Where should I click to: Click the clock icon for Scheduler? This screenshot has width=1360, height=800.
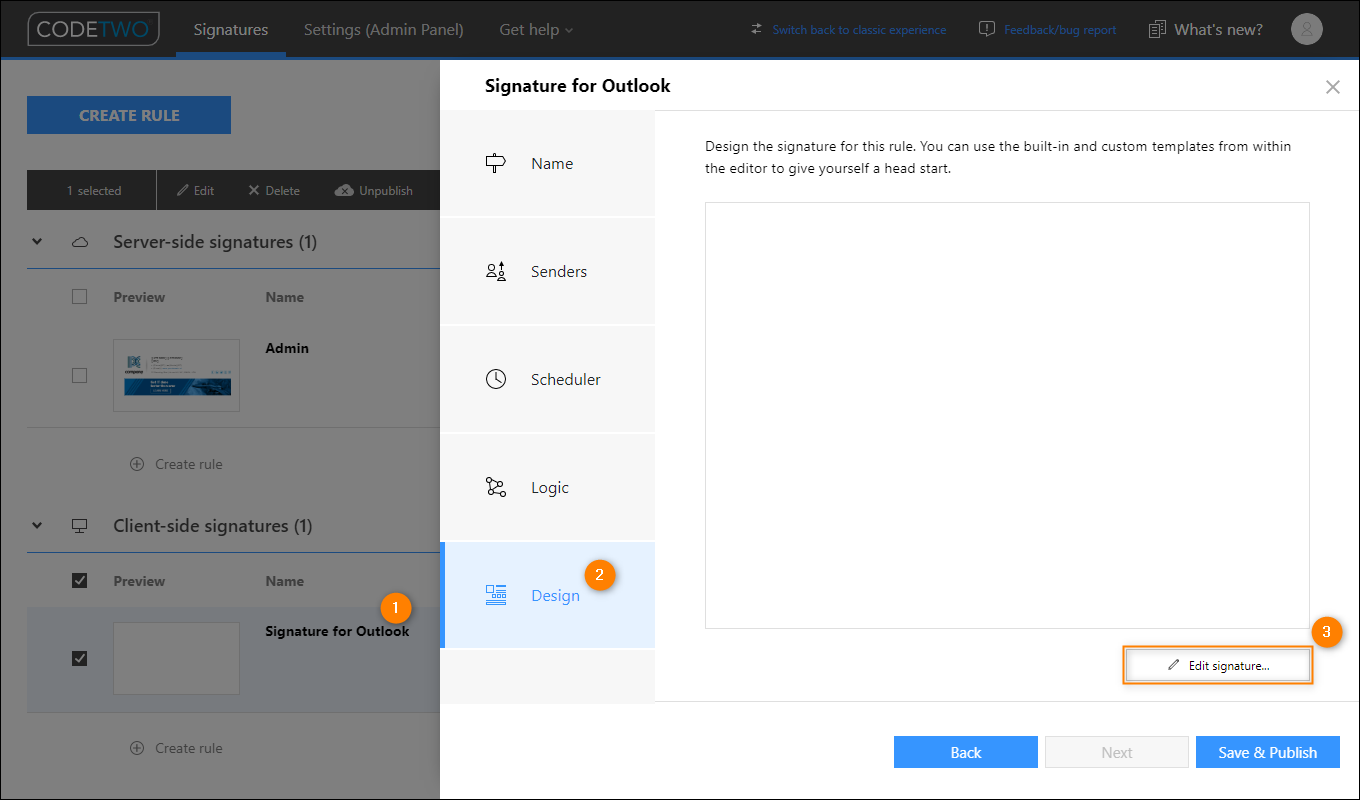coord(496,379)
